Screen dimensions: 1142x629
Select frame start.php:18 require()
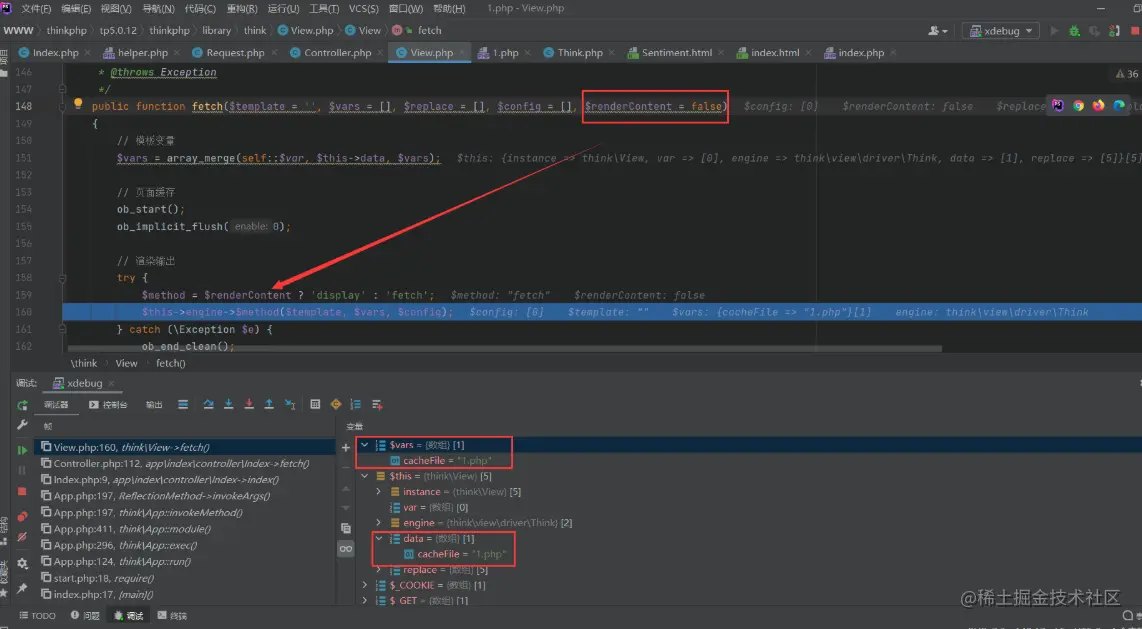coord(185,578)
